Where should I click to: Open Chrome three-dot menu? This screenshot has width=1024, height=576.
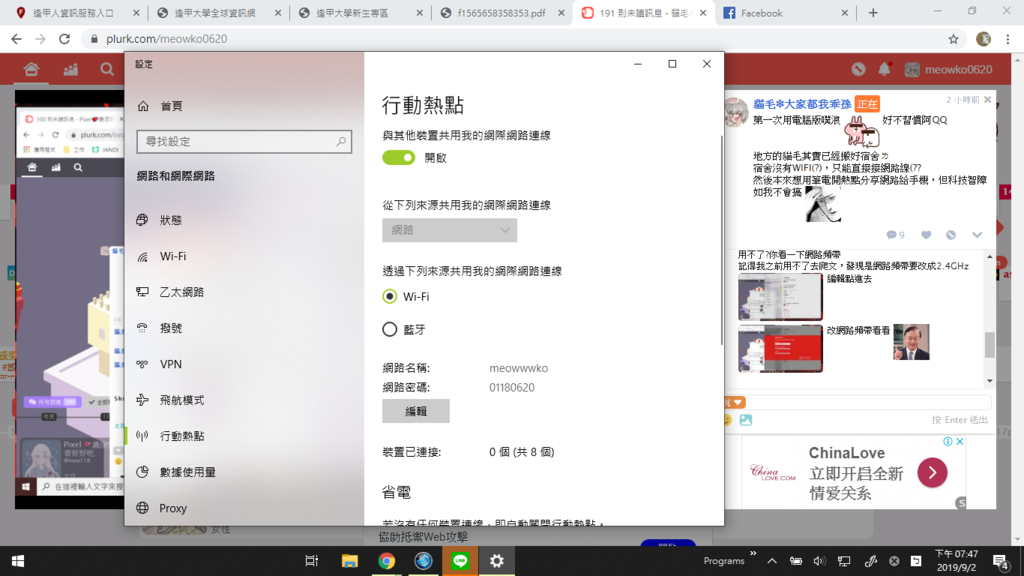(1008, 39)
